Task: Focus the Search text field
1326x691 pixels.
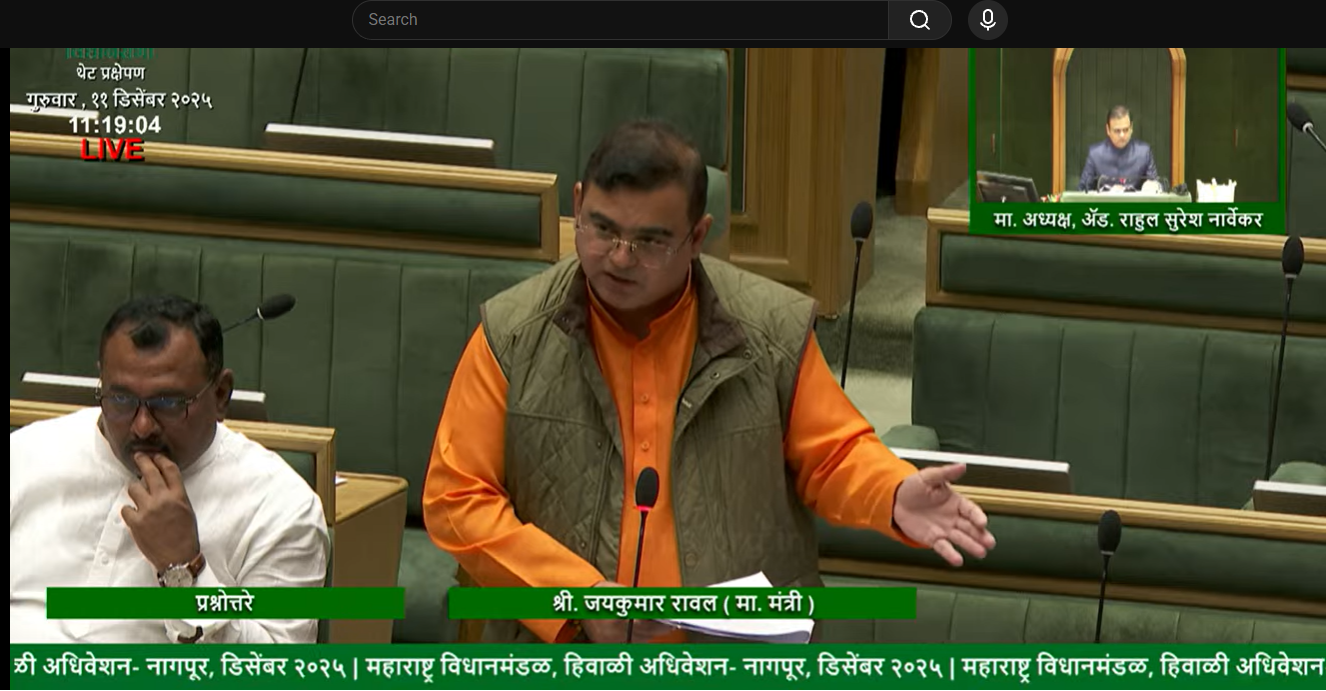Action: click(620, 20)
